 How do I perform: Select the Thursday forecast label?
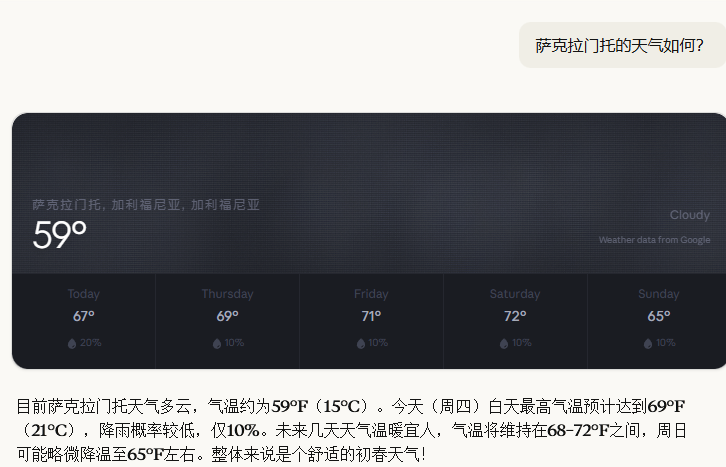227,294
